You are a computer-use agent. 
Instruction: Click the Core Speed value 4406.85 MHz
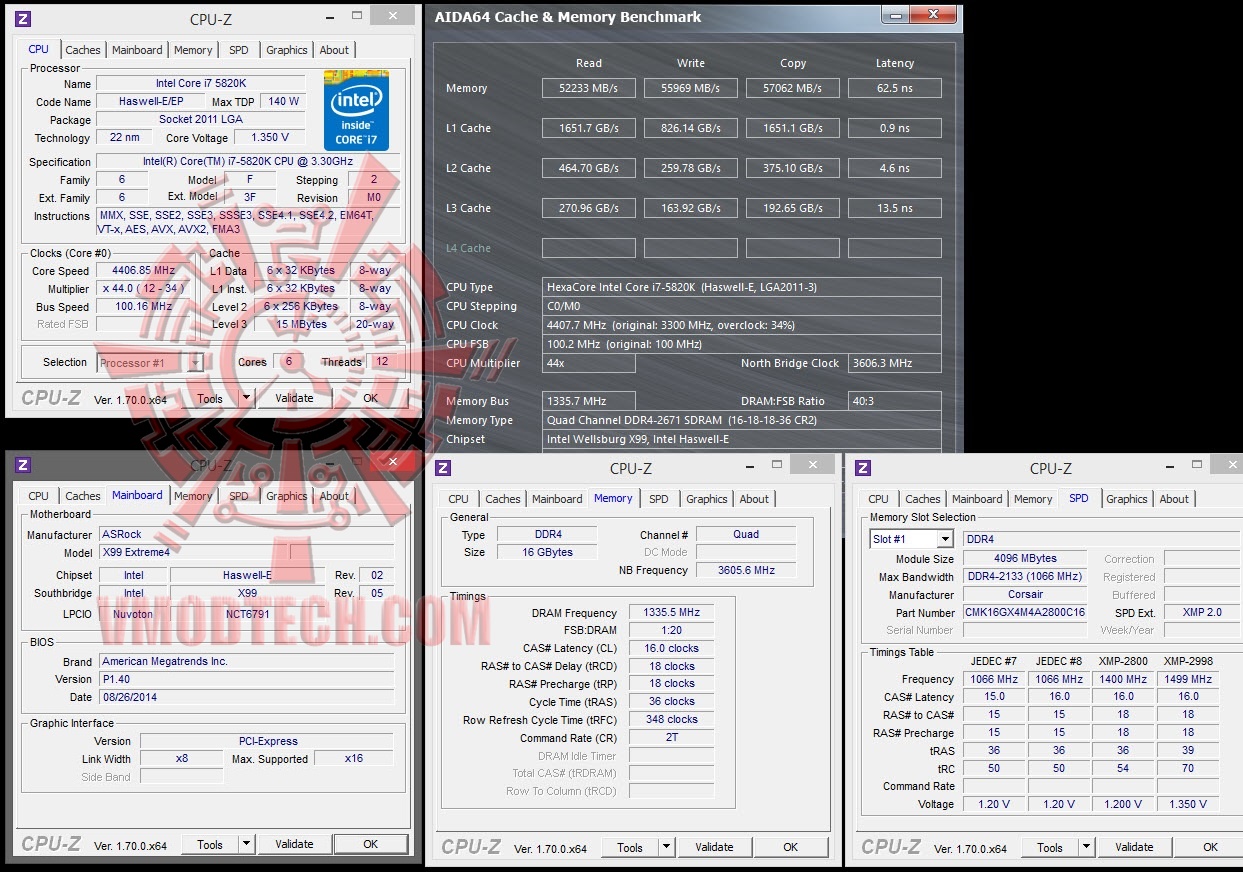pyautogui.click(x=145, y=271)
